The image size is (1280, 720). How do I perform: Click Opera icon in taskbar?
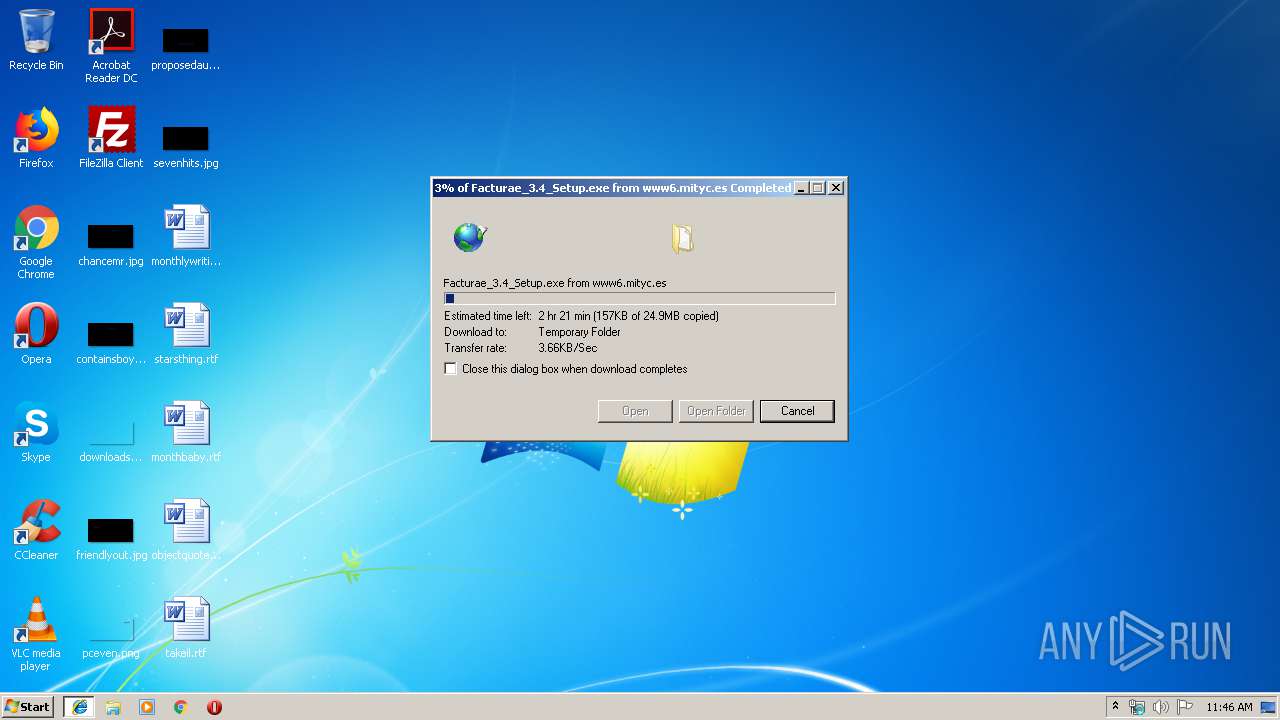(x=214, y=707)
